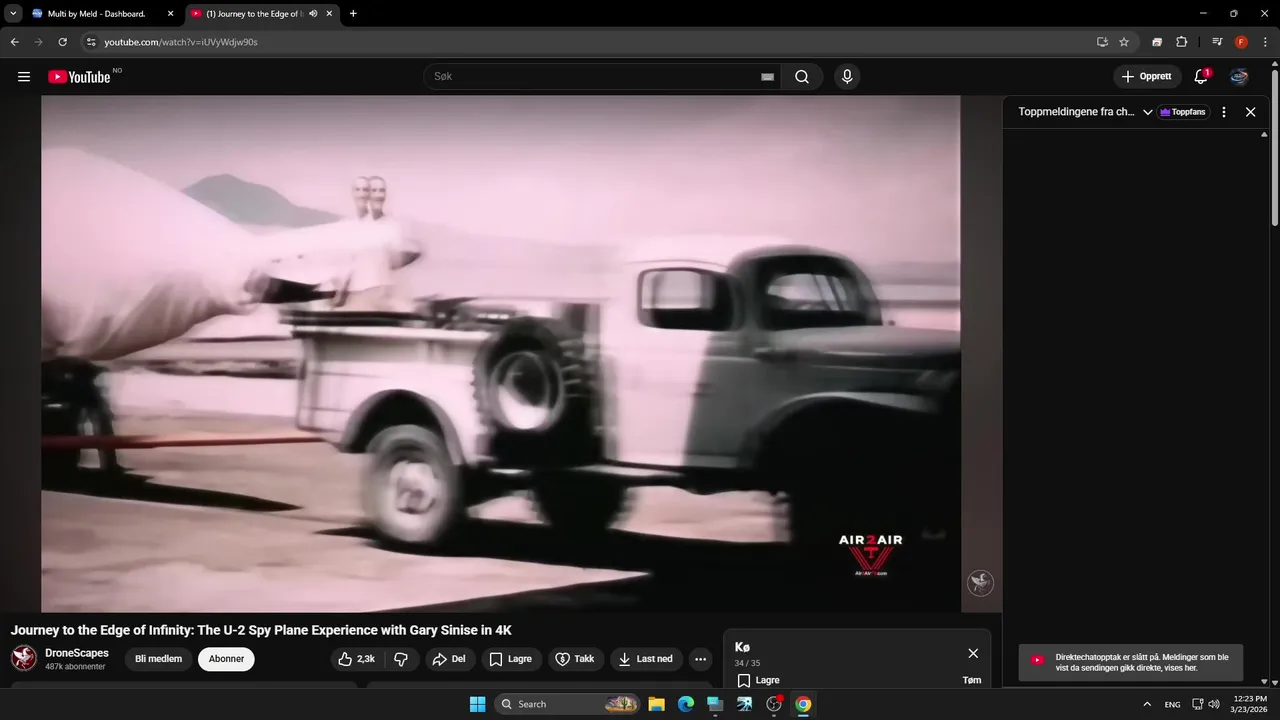Click the Takk thanks button
Image resolution: width=1280 pixels, height=720 pixels.
tap(575, 659)
